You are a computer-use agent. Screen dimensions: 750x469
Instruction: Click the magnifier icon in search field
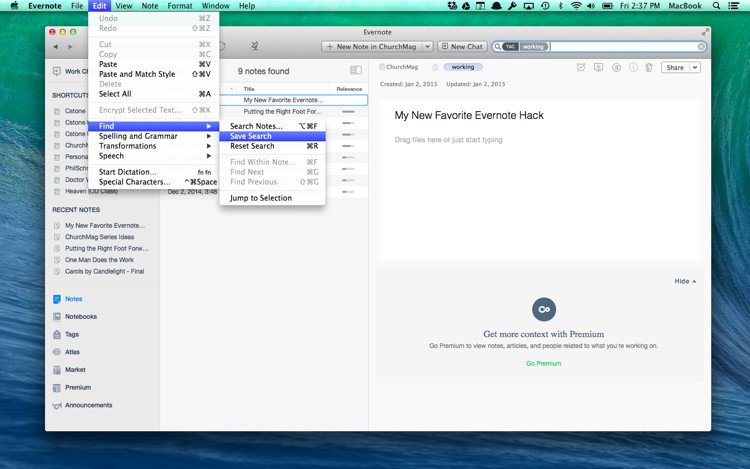(x=497, y=47)
